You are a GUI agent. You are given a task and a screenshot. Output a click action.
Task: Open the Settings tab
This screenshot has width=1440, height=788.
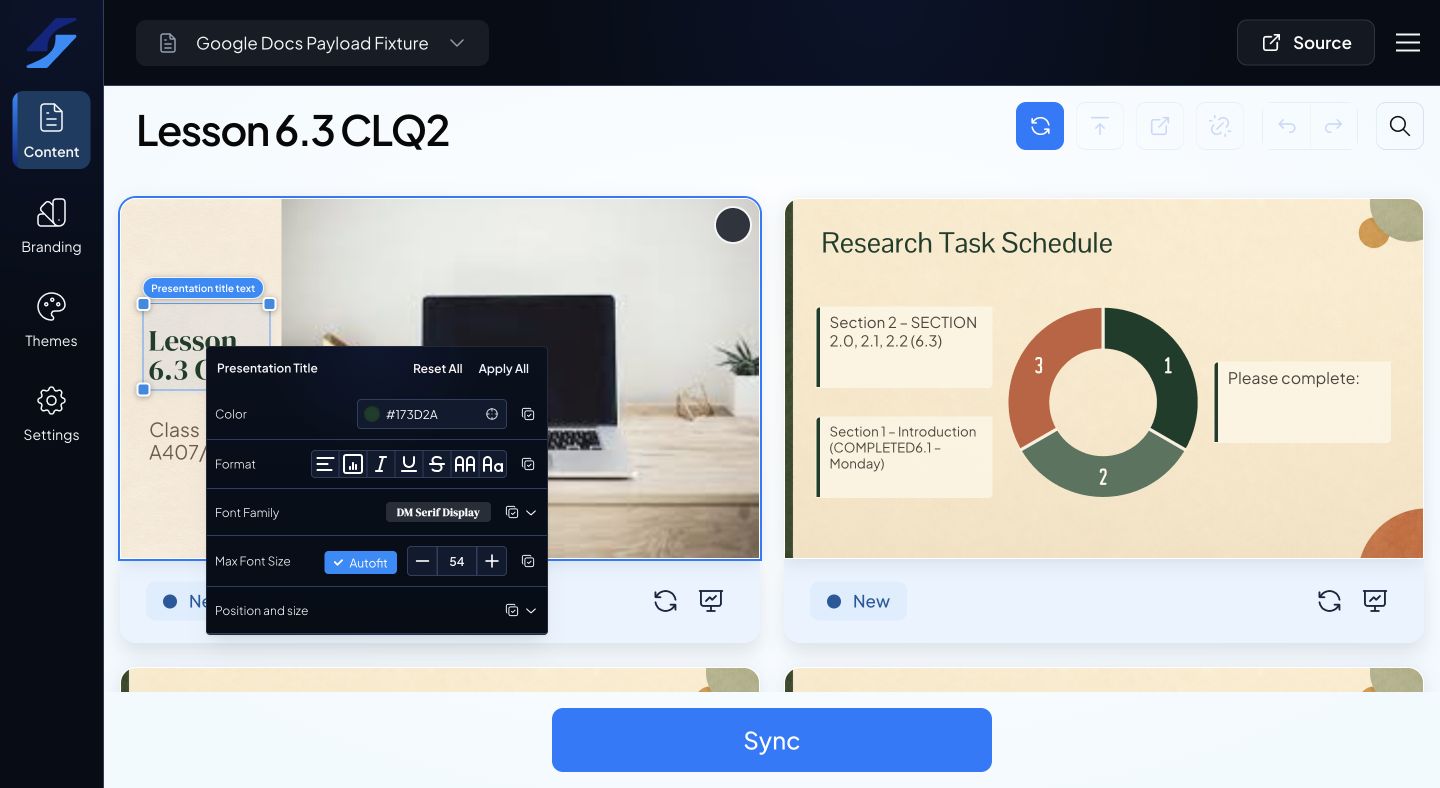coord(51,414)
